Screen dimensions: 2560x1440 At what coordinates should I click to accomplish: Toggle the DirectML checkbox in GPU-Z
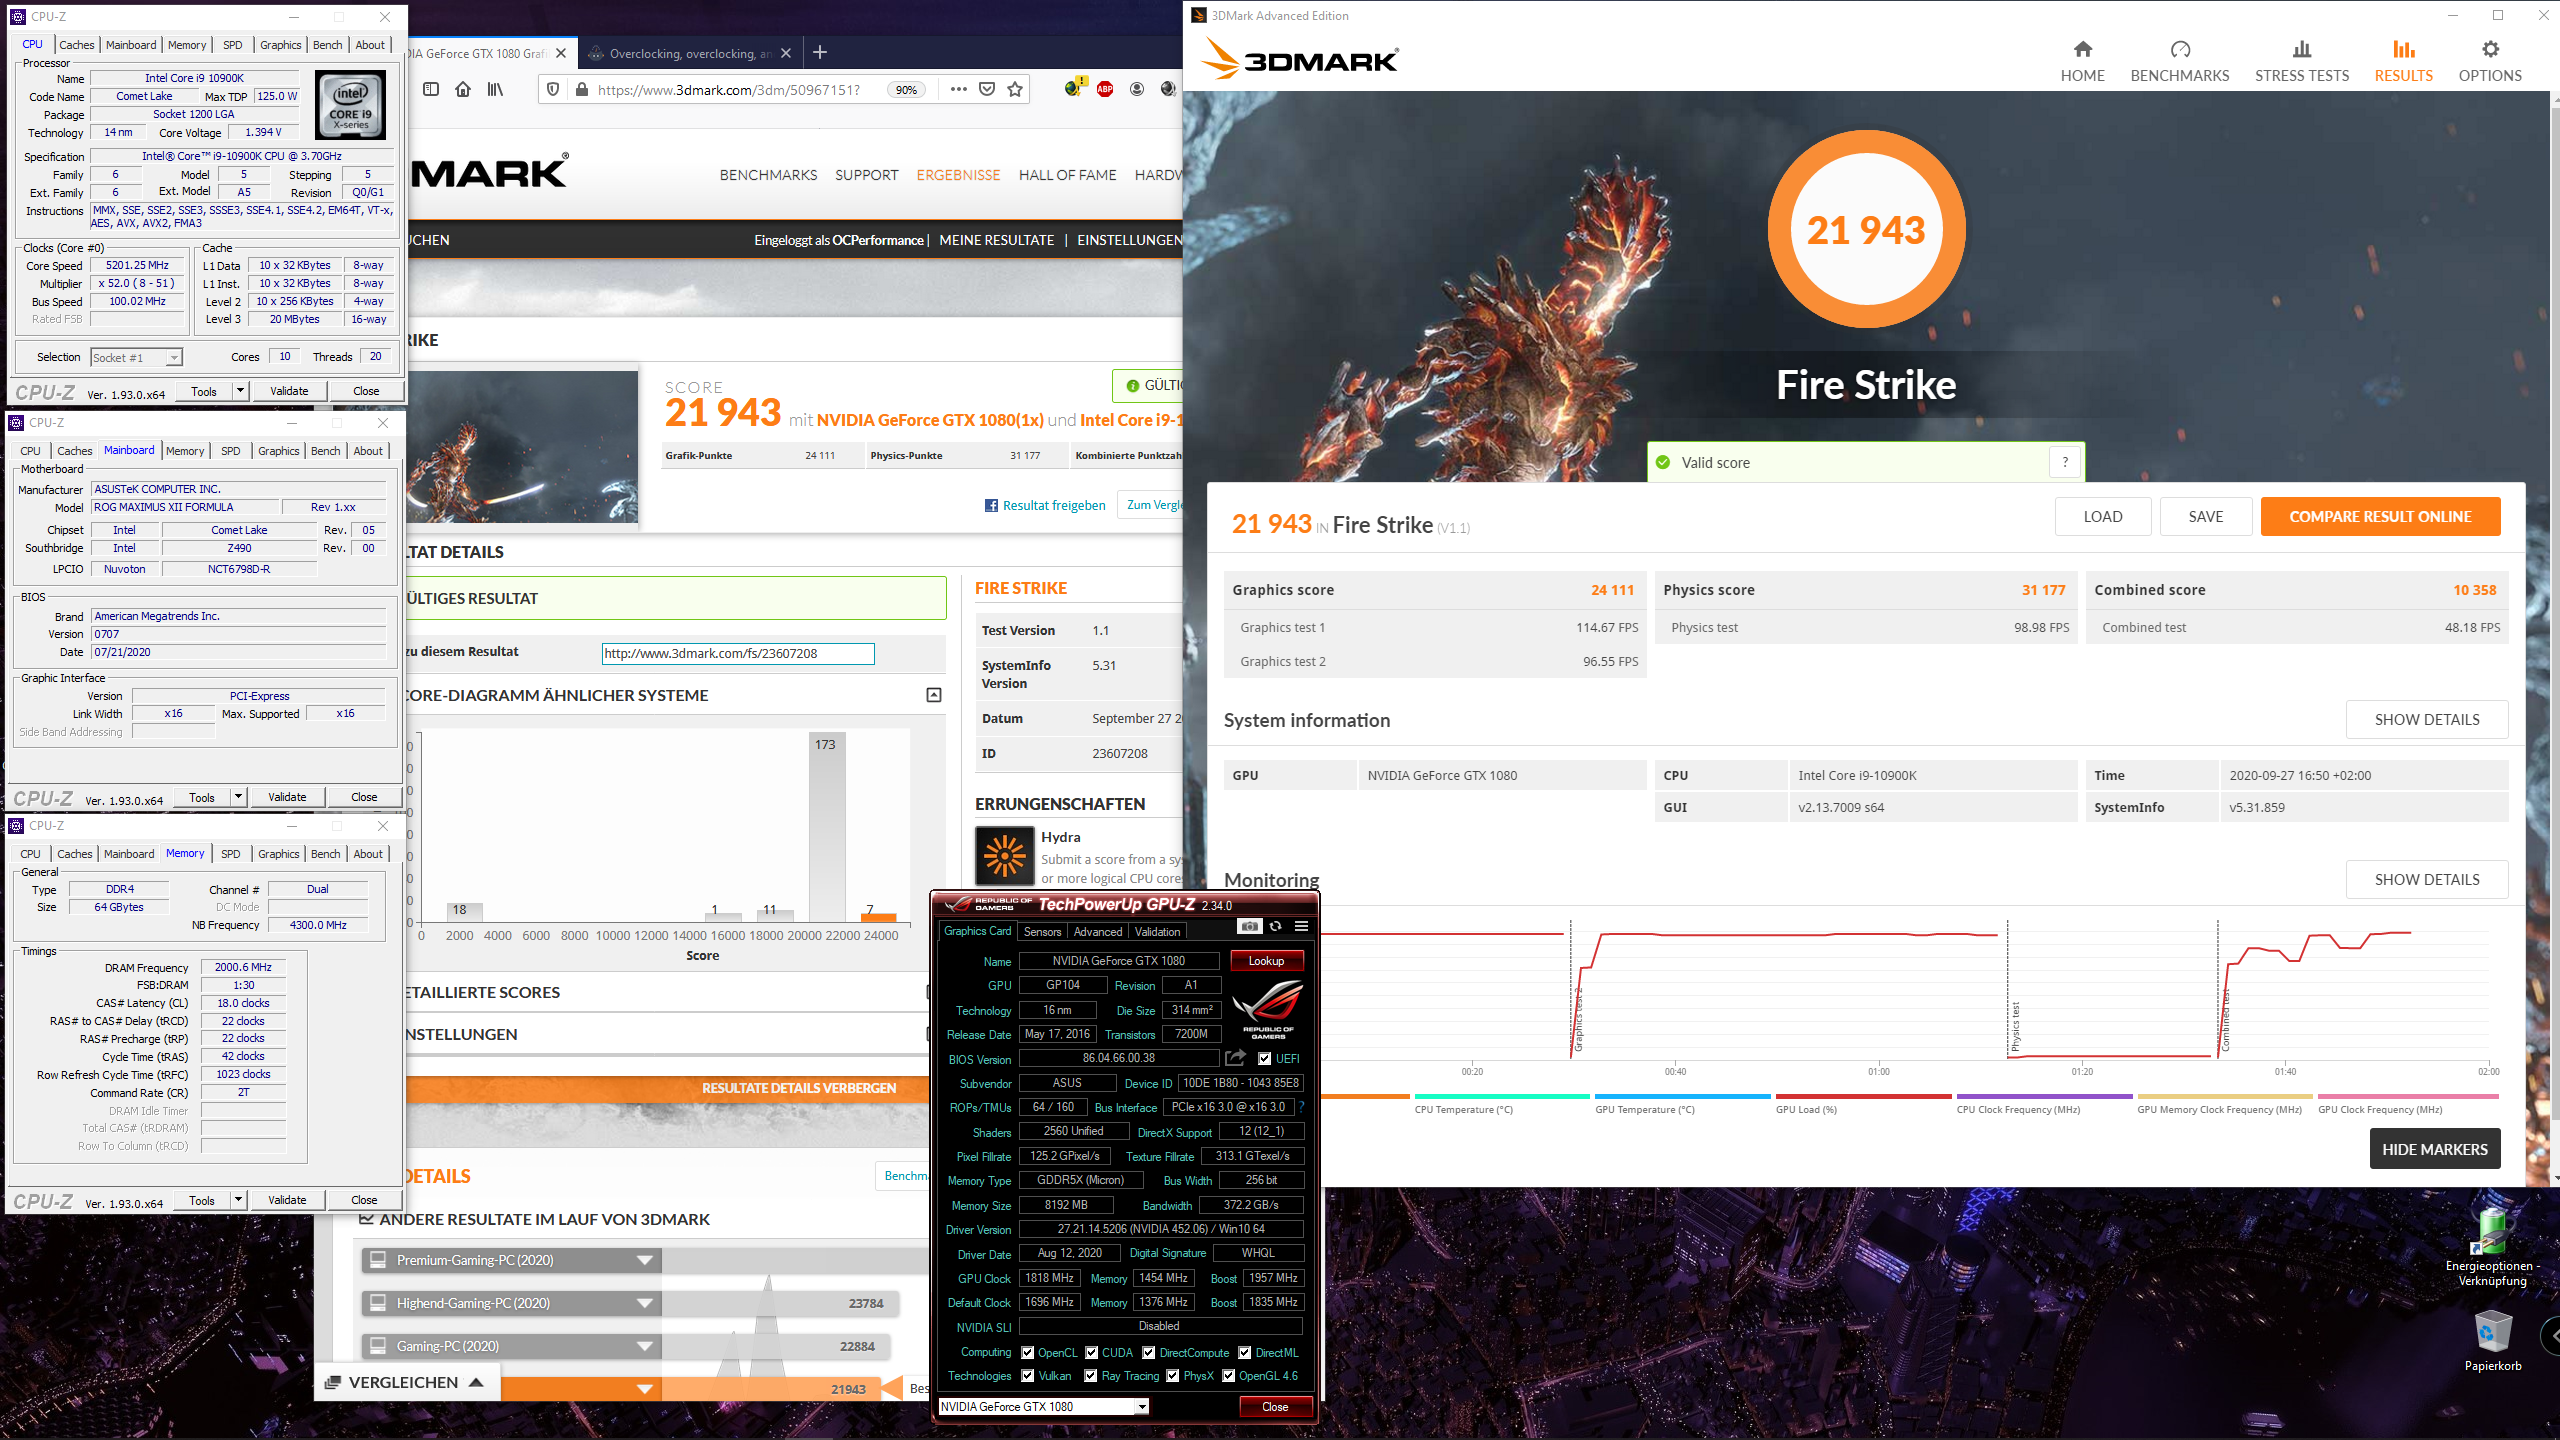pyautogui.click(x=1245, y=1352)
